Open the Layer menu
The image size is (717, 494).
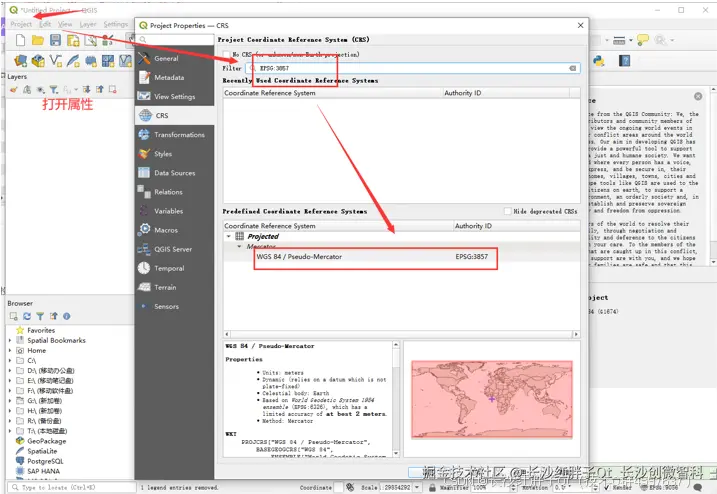click(x=88, y=24)
